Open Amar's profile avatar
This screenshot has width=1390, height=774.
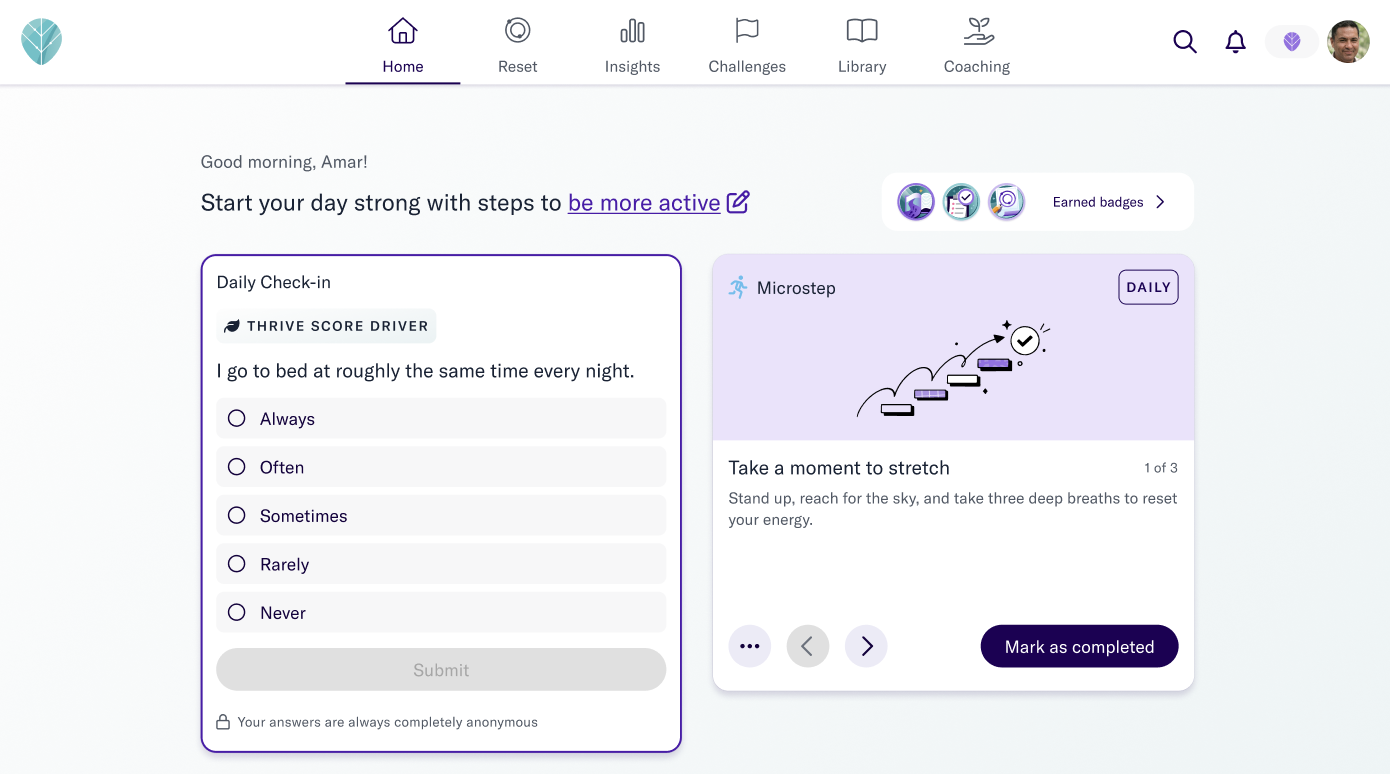1348,42
